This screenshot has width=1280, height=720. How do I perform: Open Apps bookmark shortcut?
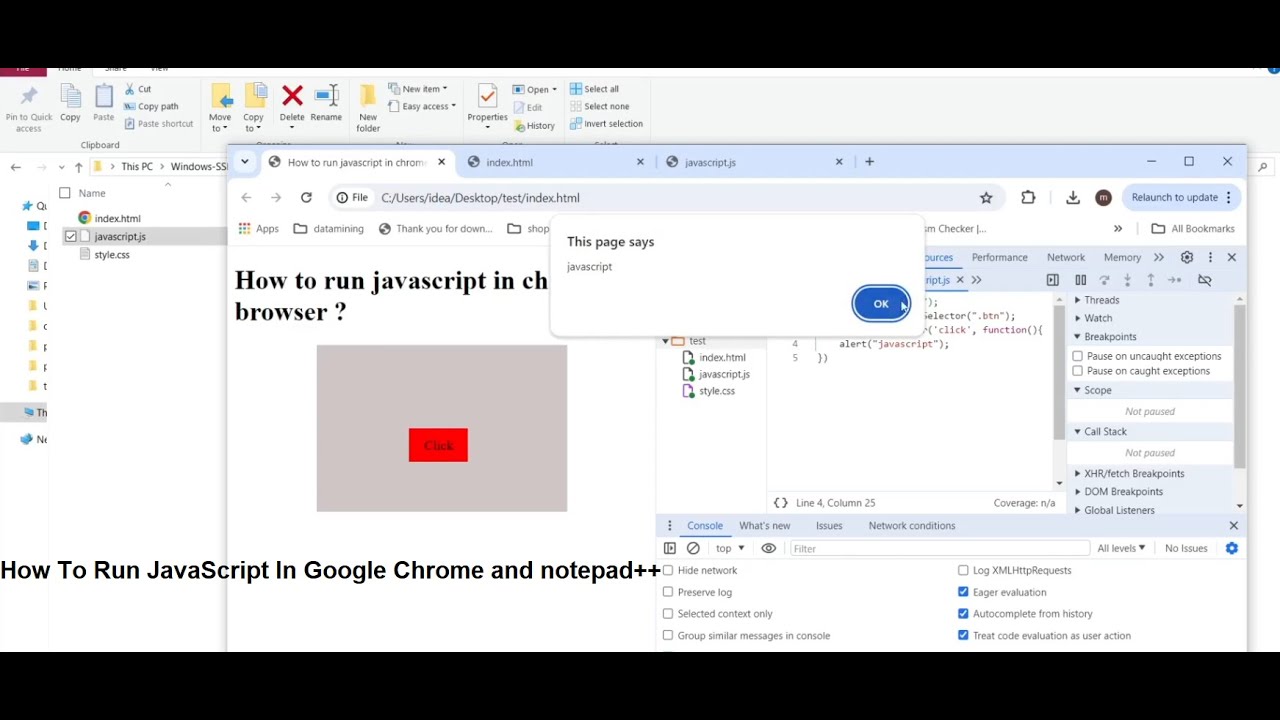[x=258, y=229]
